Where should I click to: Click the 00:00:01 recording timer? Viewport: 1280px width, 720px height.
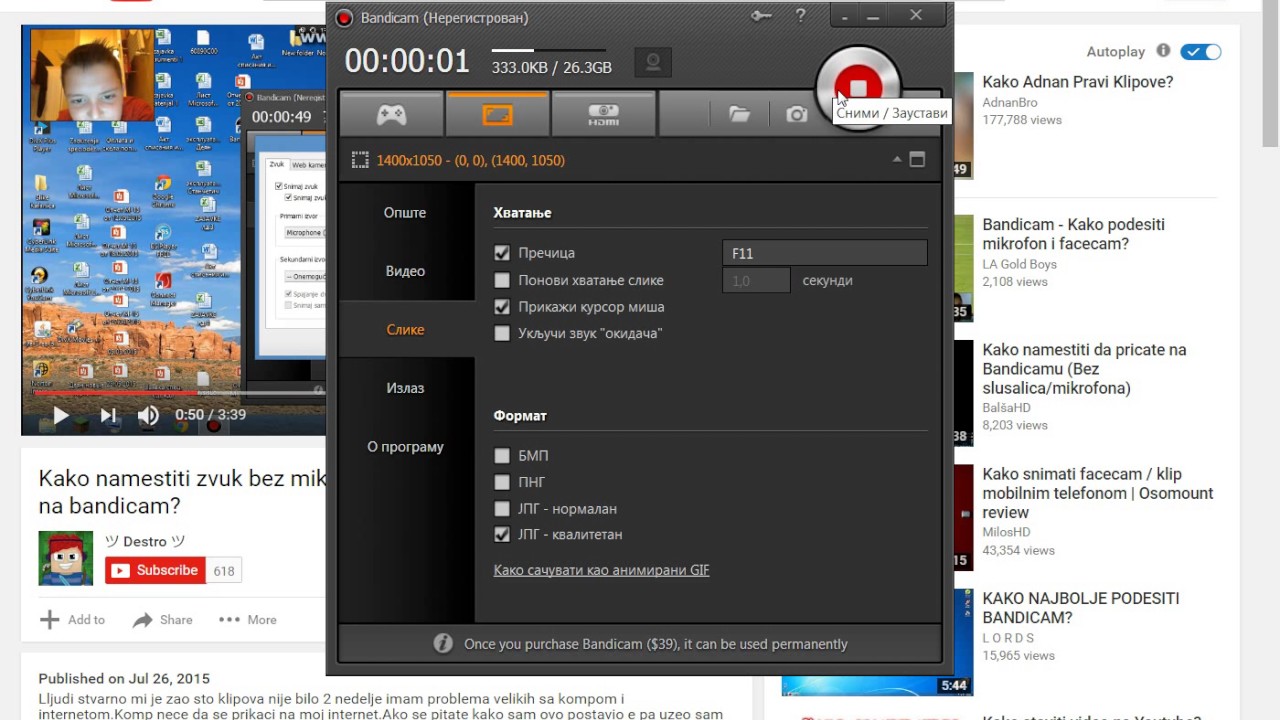click(x=407, y=61)
